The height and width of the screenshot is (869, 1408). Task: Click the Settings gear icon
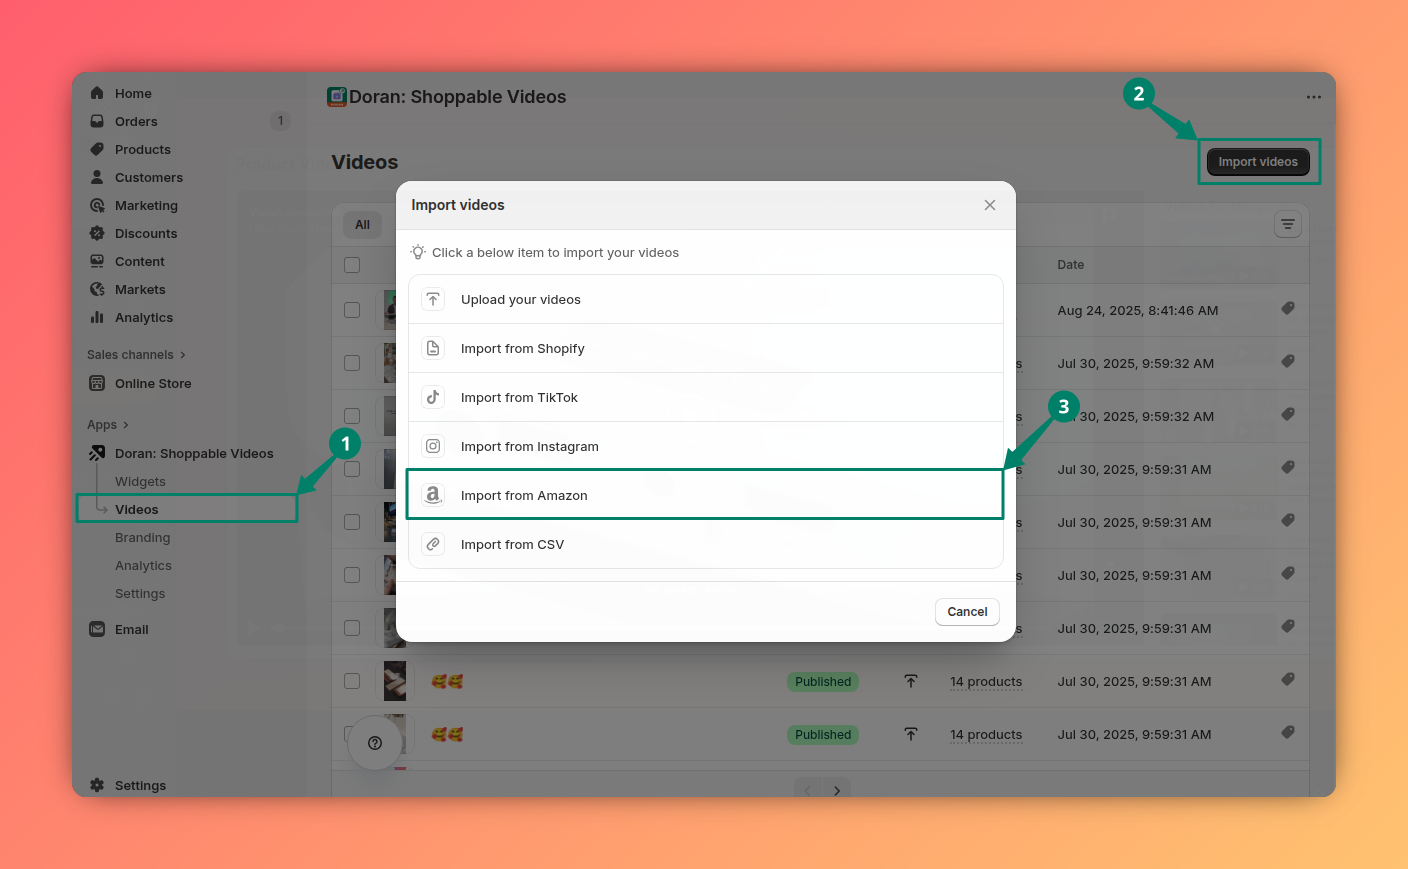pos(97,785)
